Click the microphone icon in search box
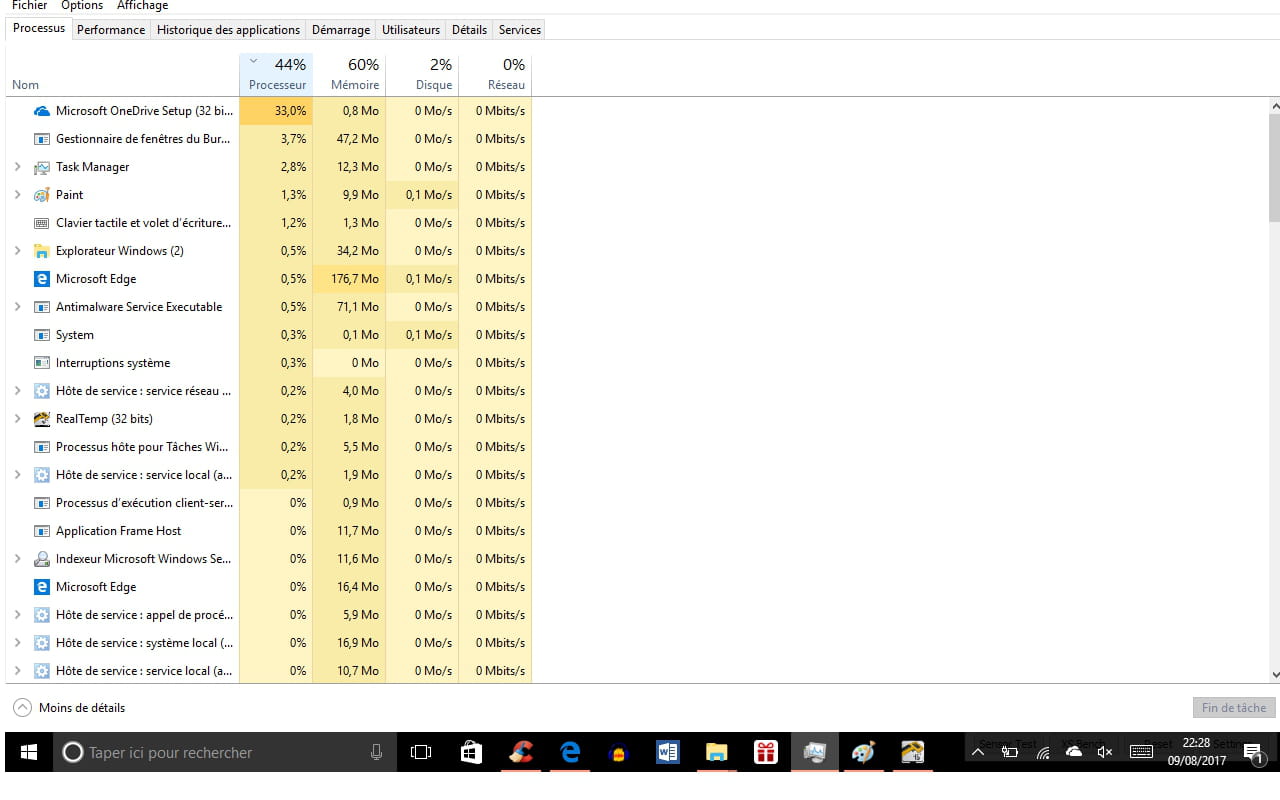Screen dimensions: 1280x800 [376, 752]
